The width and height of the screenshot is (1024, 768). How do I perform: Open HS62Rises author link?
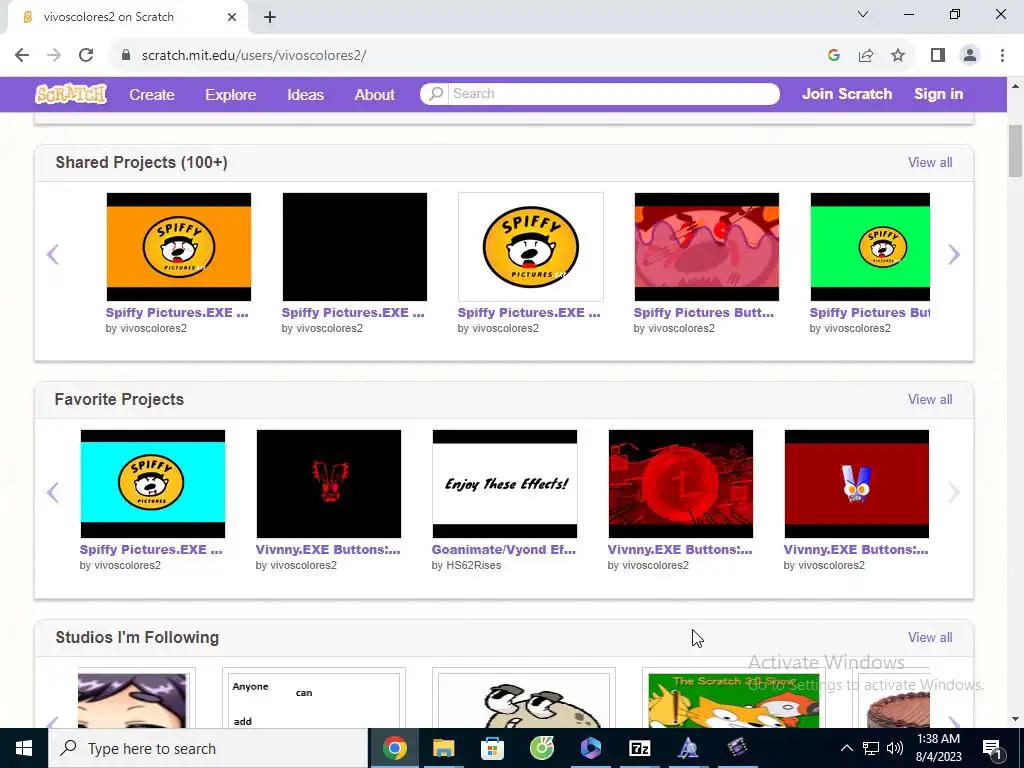(473, 566)
